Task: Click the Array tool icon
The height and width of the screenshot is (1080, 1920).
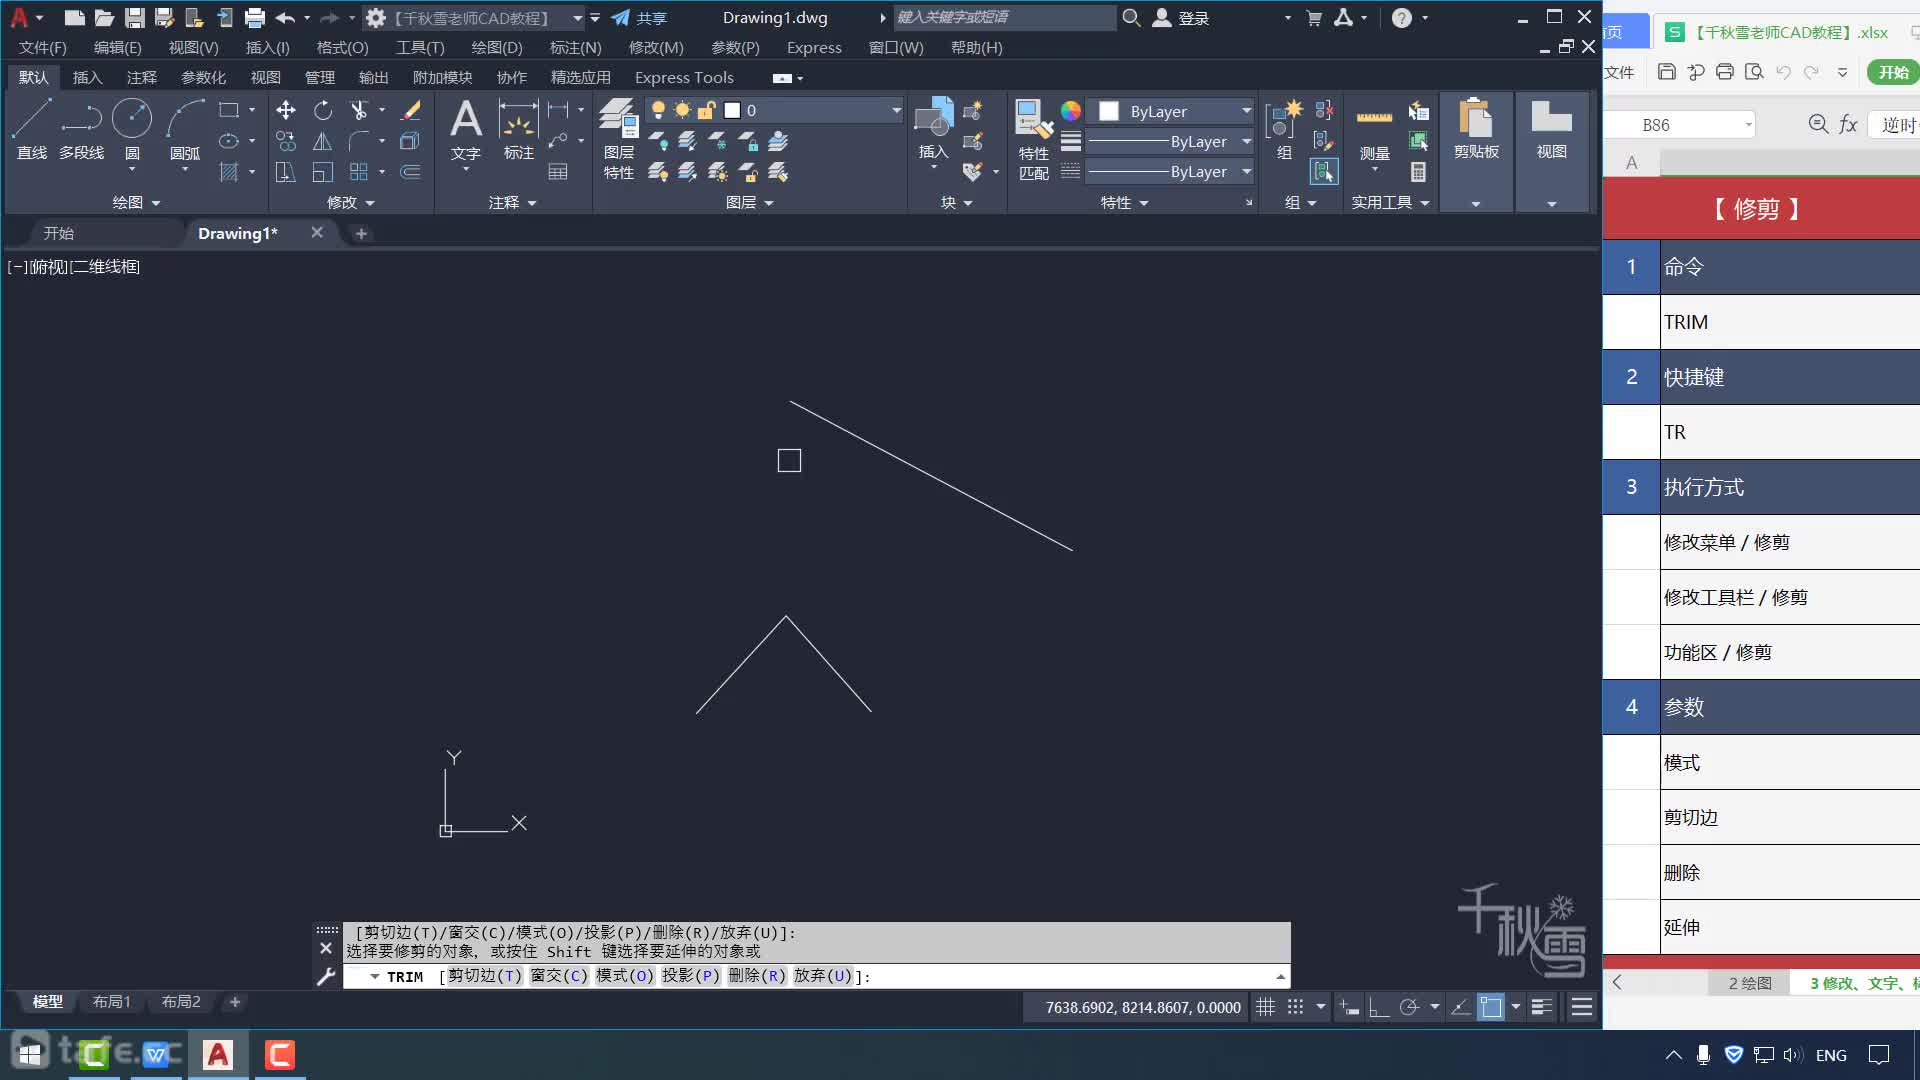Action: tap(359, 172)
